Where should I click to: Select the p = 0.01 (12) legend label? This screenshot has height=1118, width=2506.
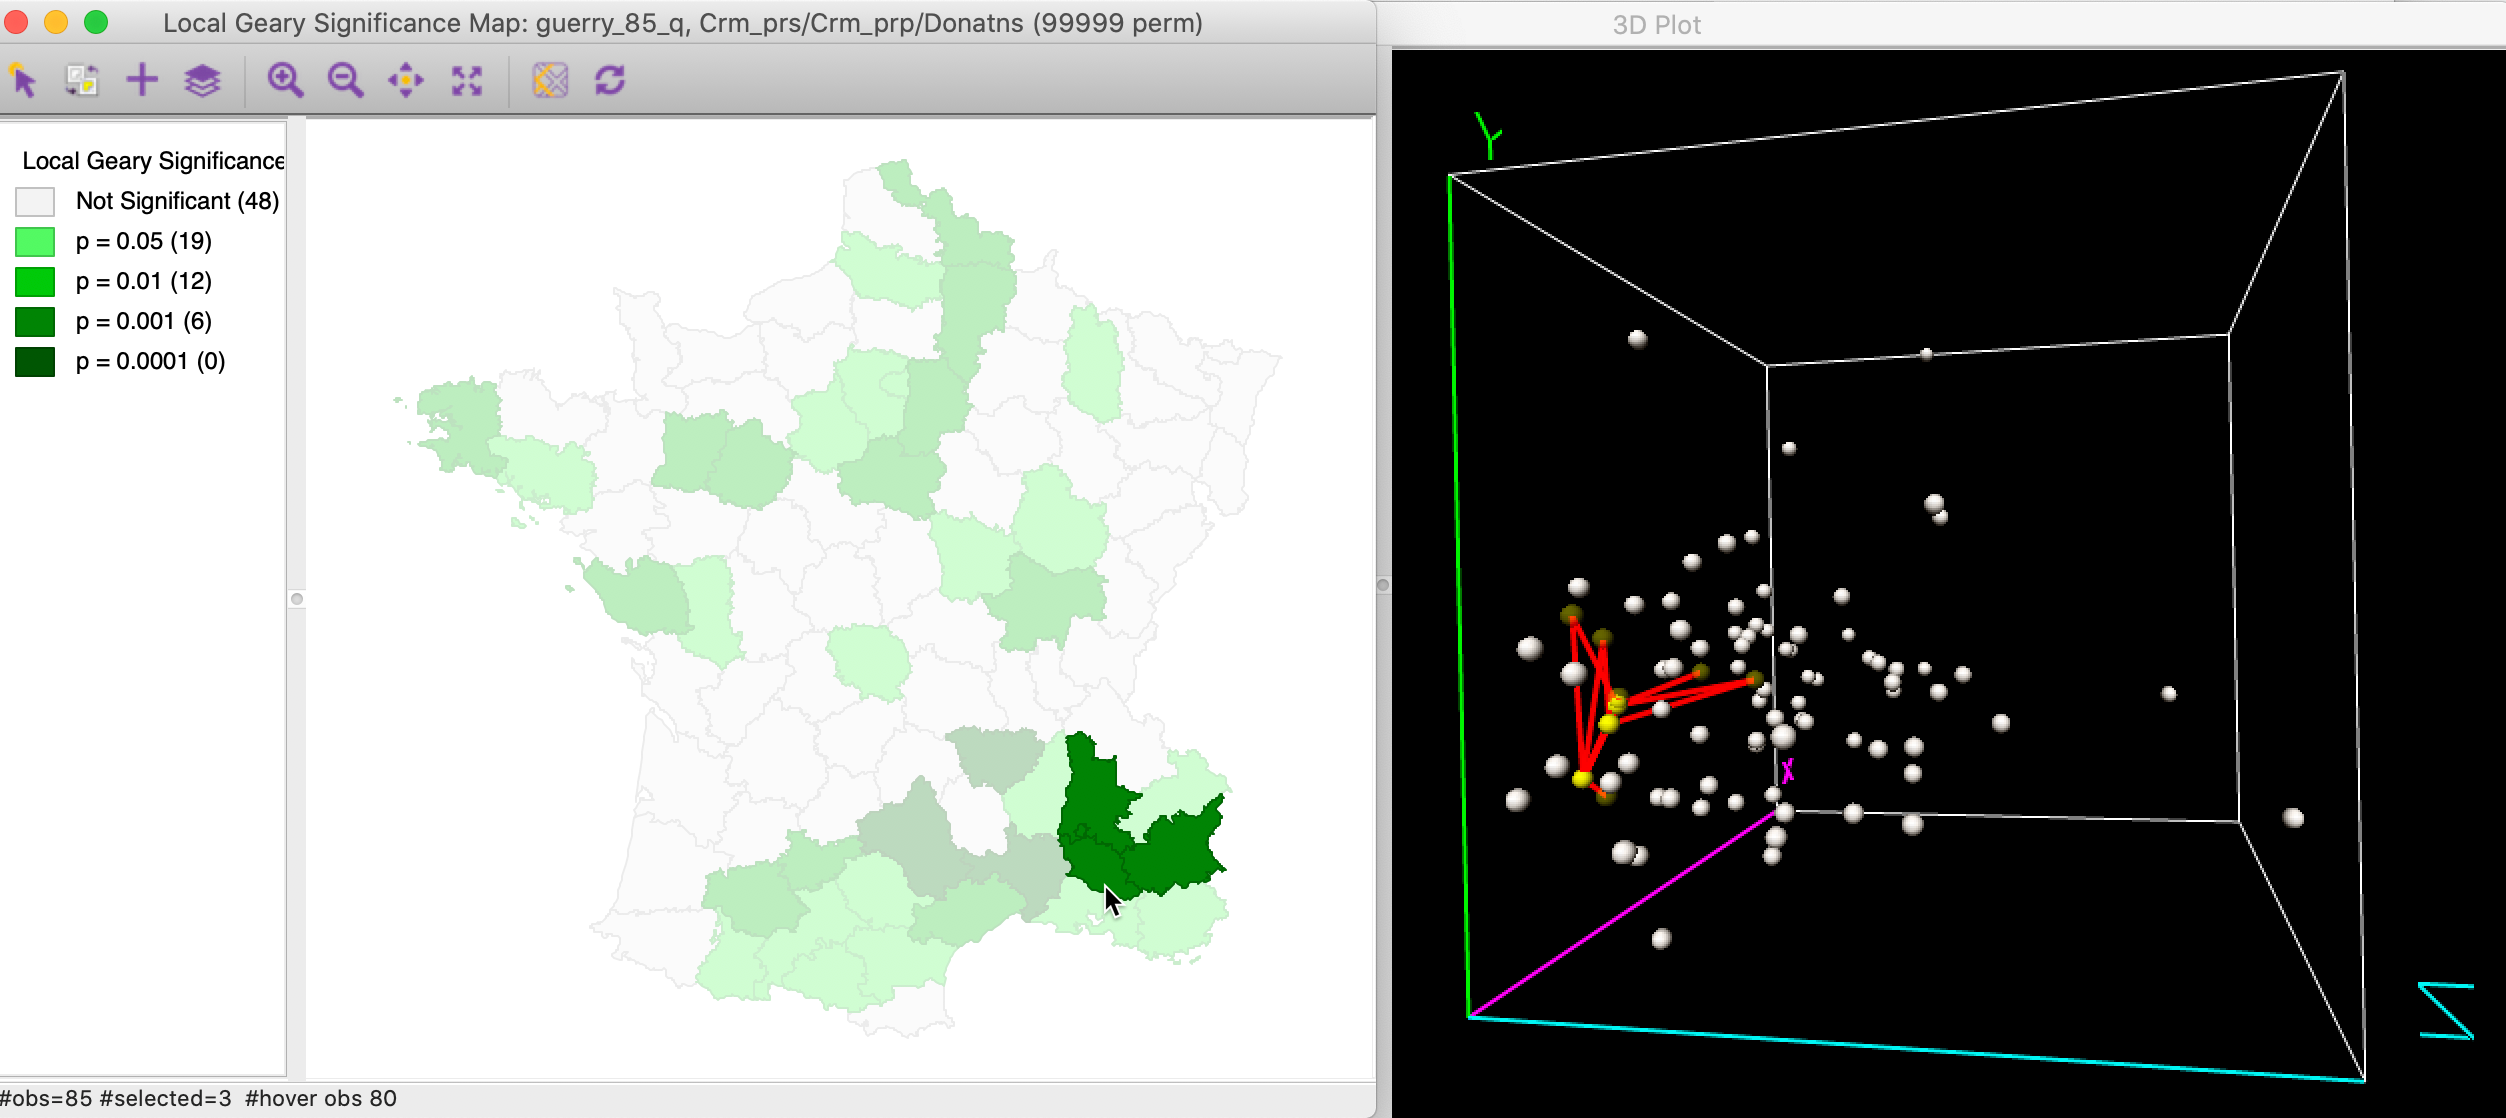click(144, 282)
